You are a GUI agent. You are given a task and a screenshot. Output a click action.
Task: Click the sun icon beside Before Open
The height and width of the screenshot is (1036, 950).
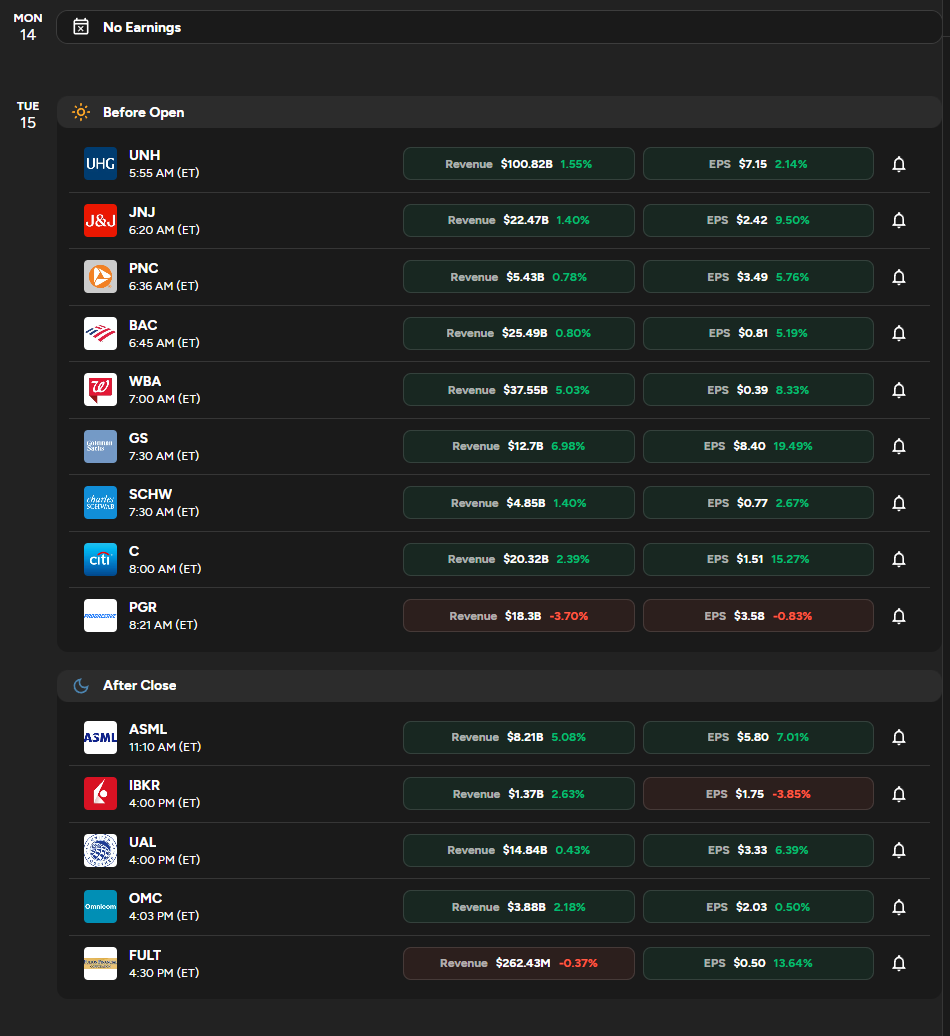[x=81, y=112]
